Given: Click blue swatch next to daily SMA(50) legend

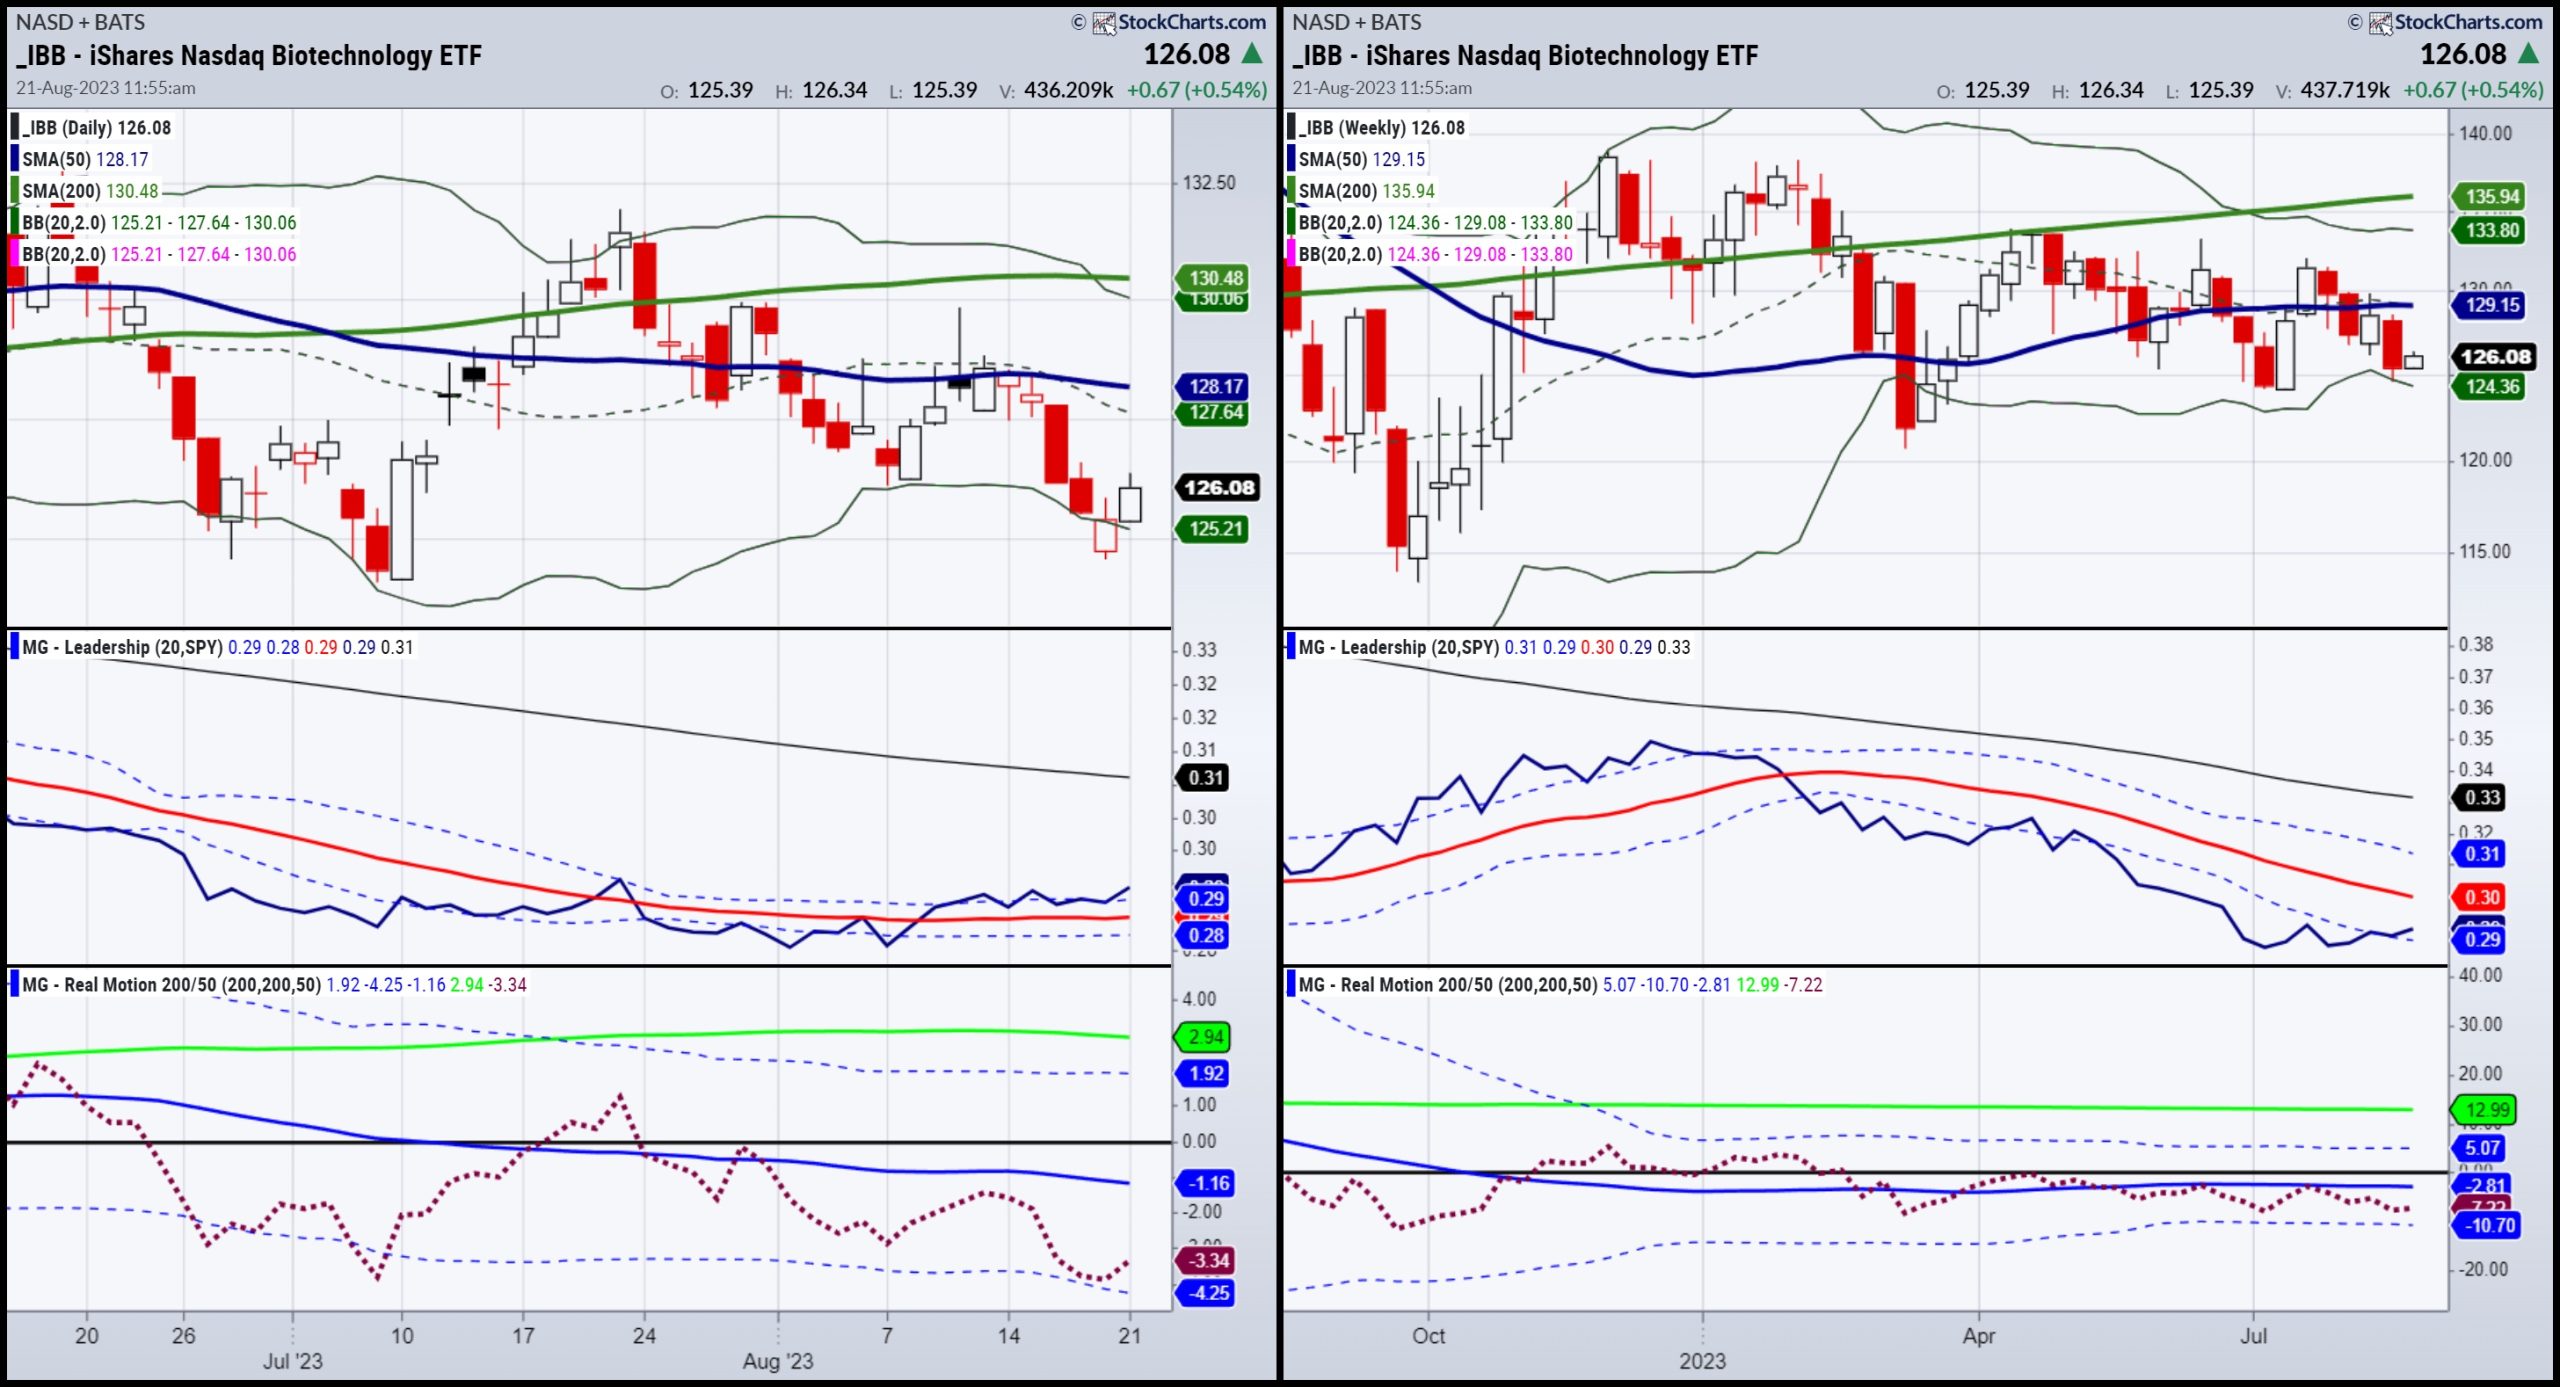Looking at the screenshot, I should pos(15,159).
